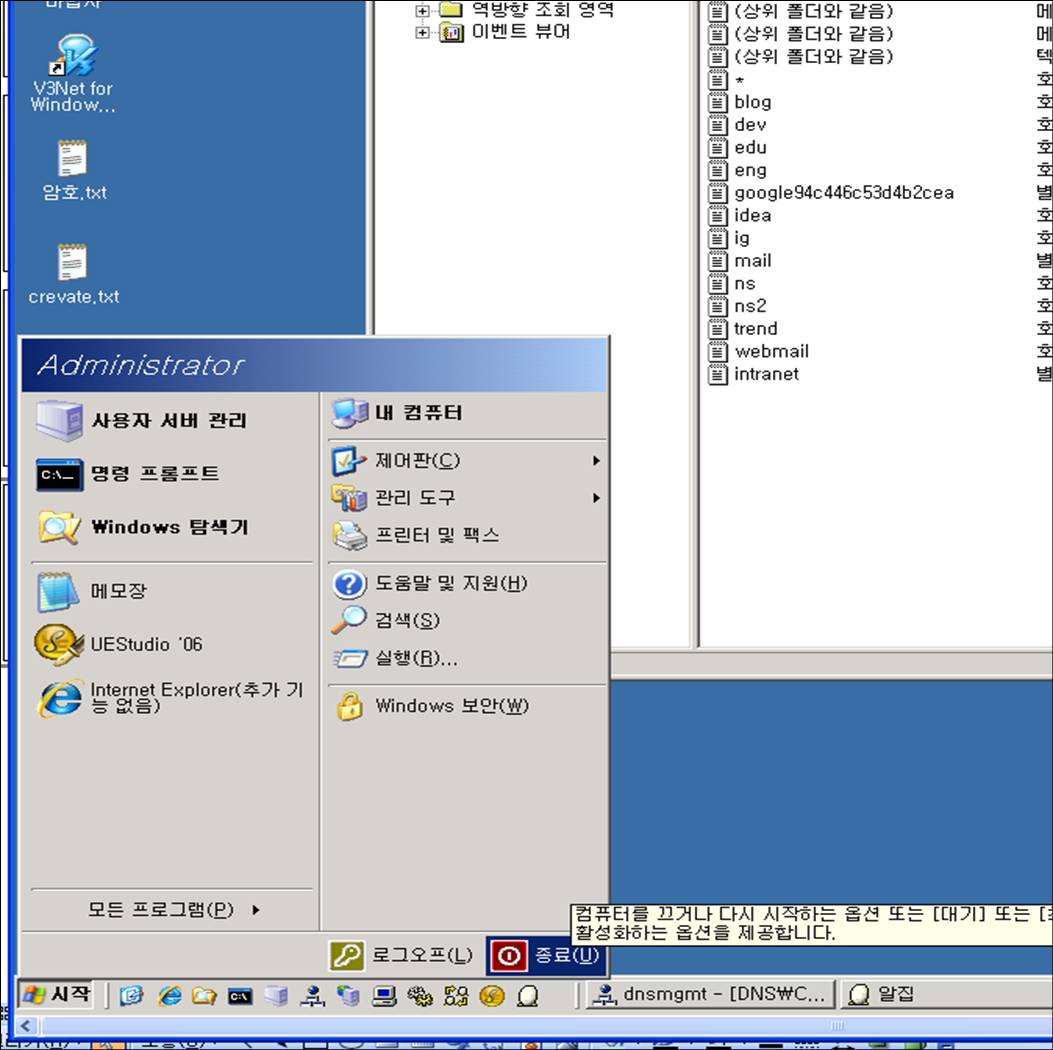Select the ns2 DNS record
Viewport: 1053px width, 1050px height.
[x=749, y=306]
